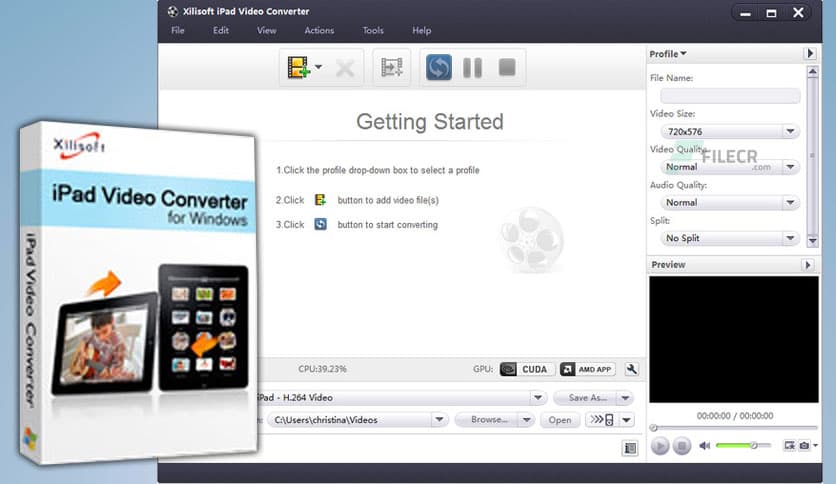Viewport: 836px width, 484px height.
Task: Open the File menu
Action: 178,30
